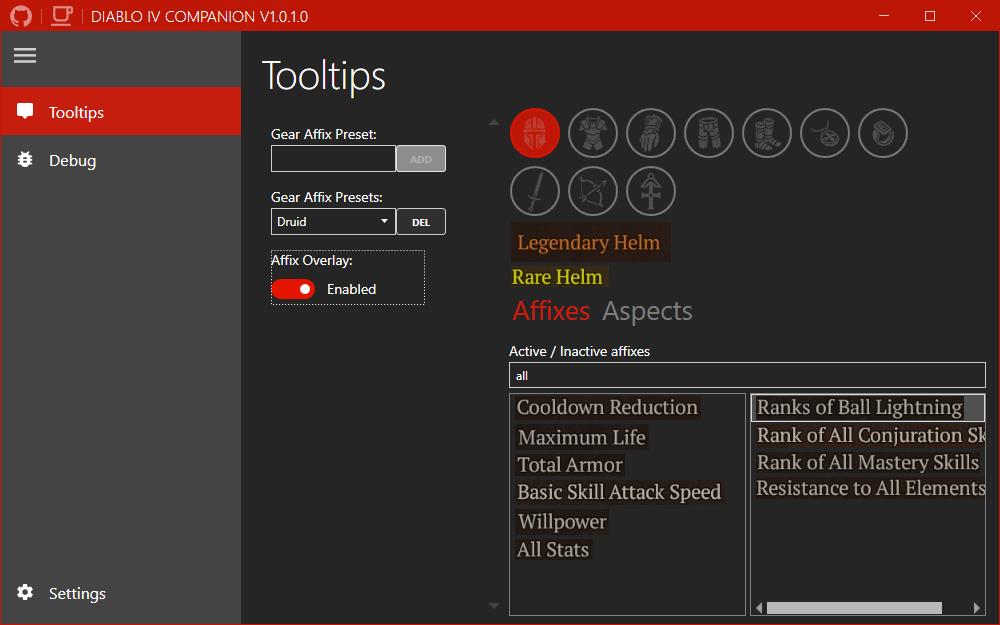This screenshot has width=1000, height=625.
Task: Select the Pants gear slot icon
Action: coord(709,132)
